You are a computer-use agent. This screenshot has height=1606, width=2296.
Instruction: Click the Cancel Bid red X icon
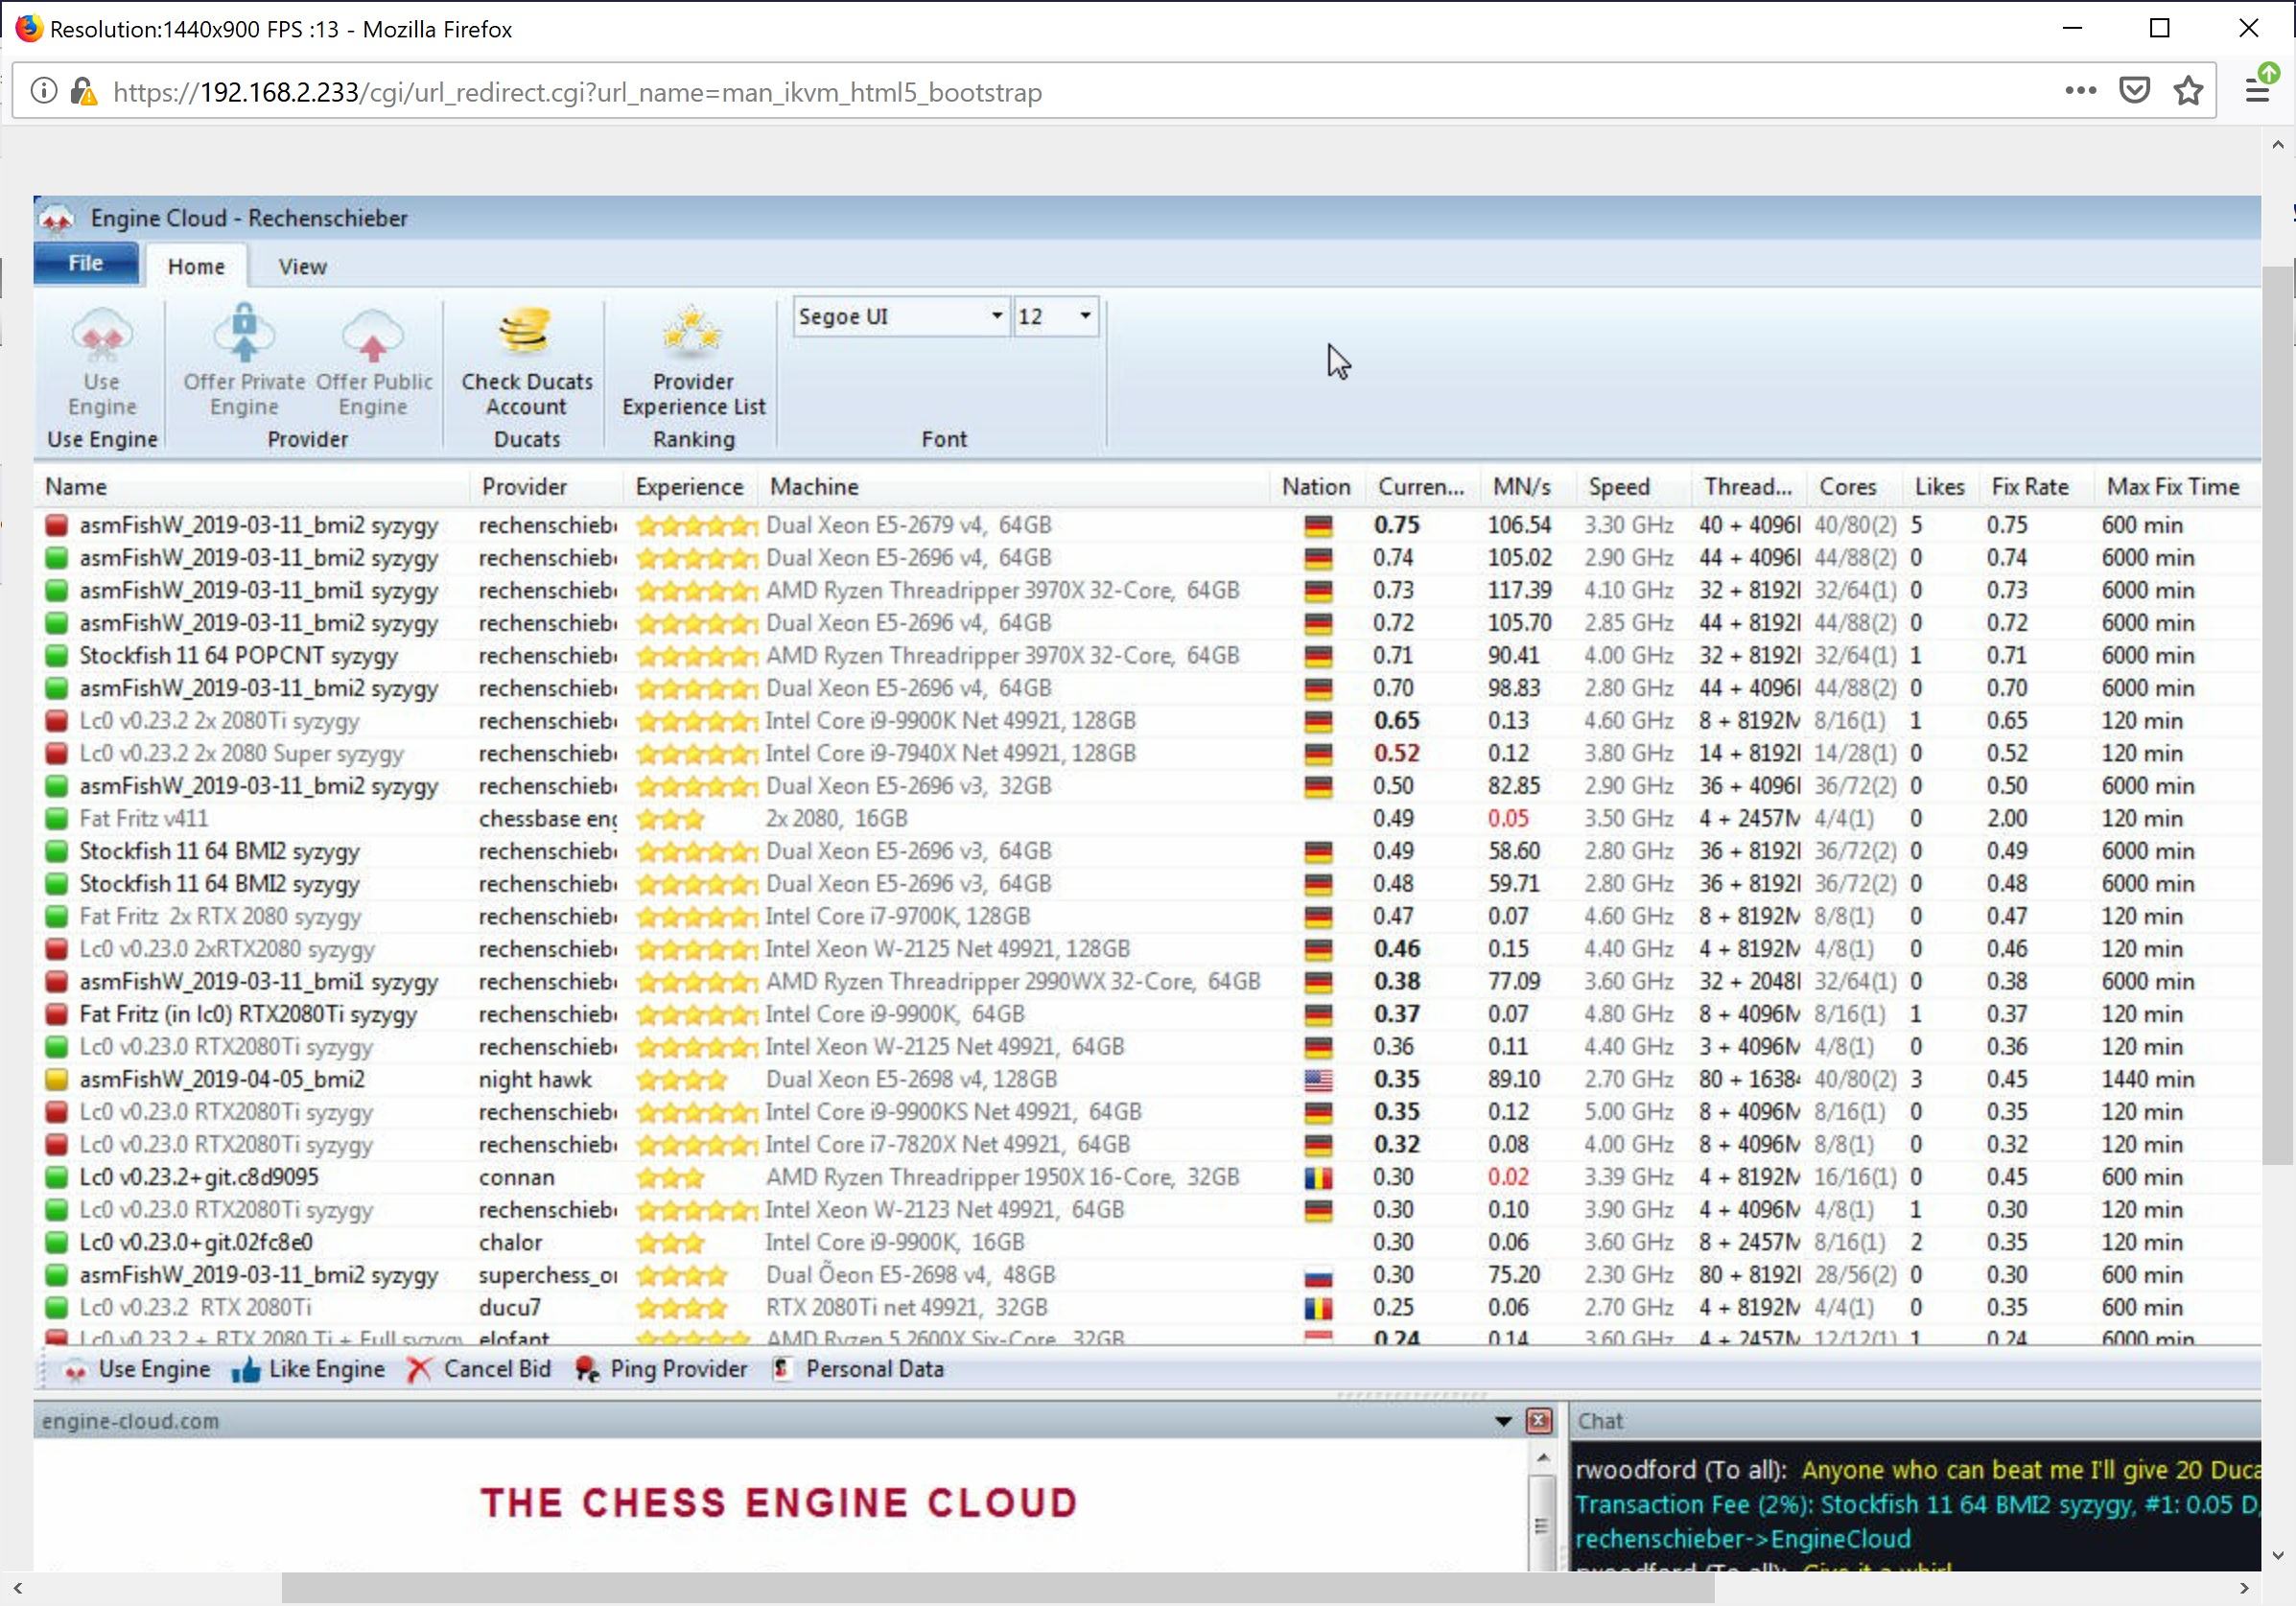click(x=419, y=1370)
